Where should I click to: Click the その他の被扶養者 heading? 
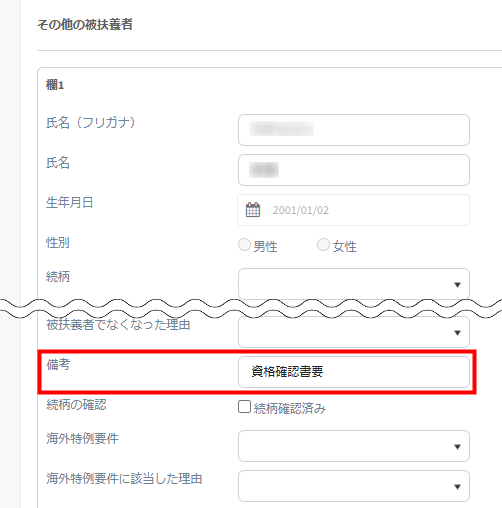click(x=85, y=25)
